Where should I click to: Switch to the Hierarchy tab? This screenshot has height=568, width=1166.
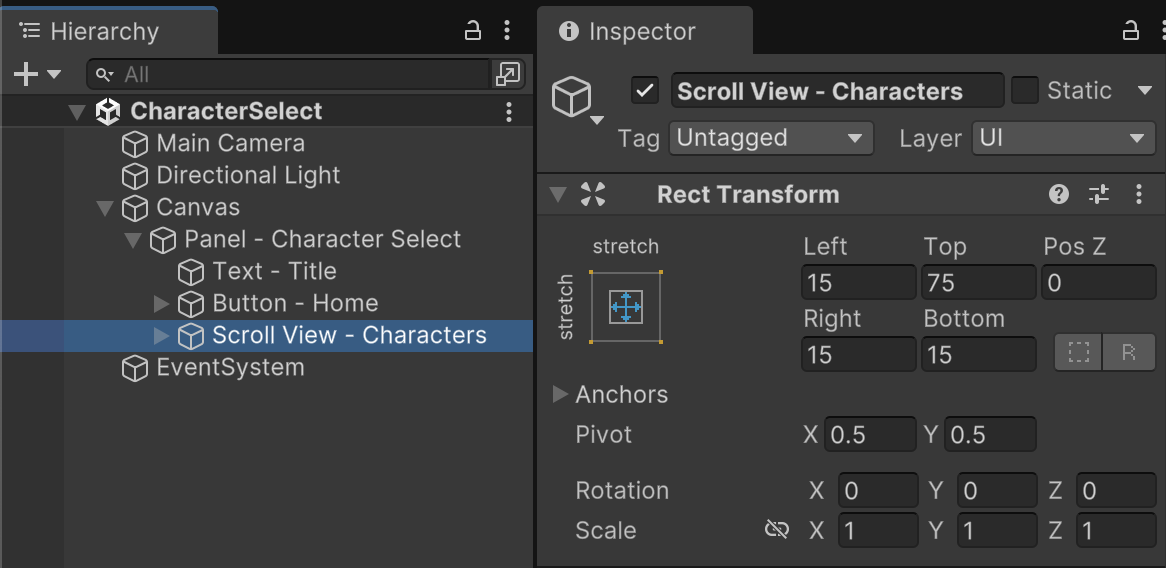pos(104,31)
